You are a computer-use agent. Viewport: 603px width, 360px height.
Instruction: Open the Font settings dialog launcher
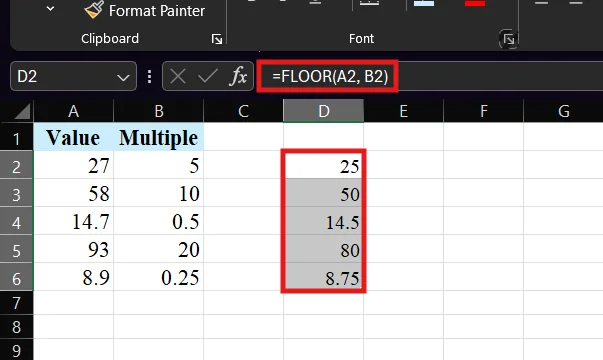(508, 39)
